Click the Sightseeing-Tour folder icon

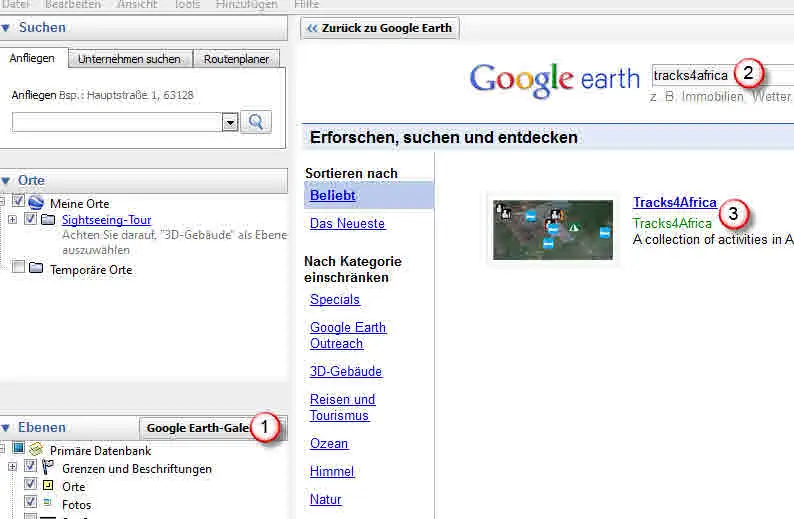[48, 219]
